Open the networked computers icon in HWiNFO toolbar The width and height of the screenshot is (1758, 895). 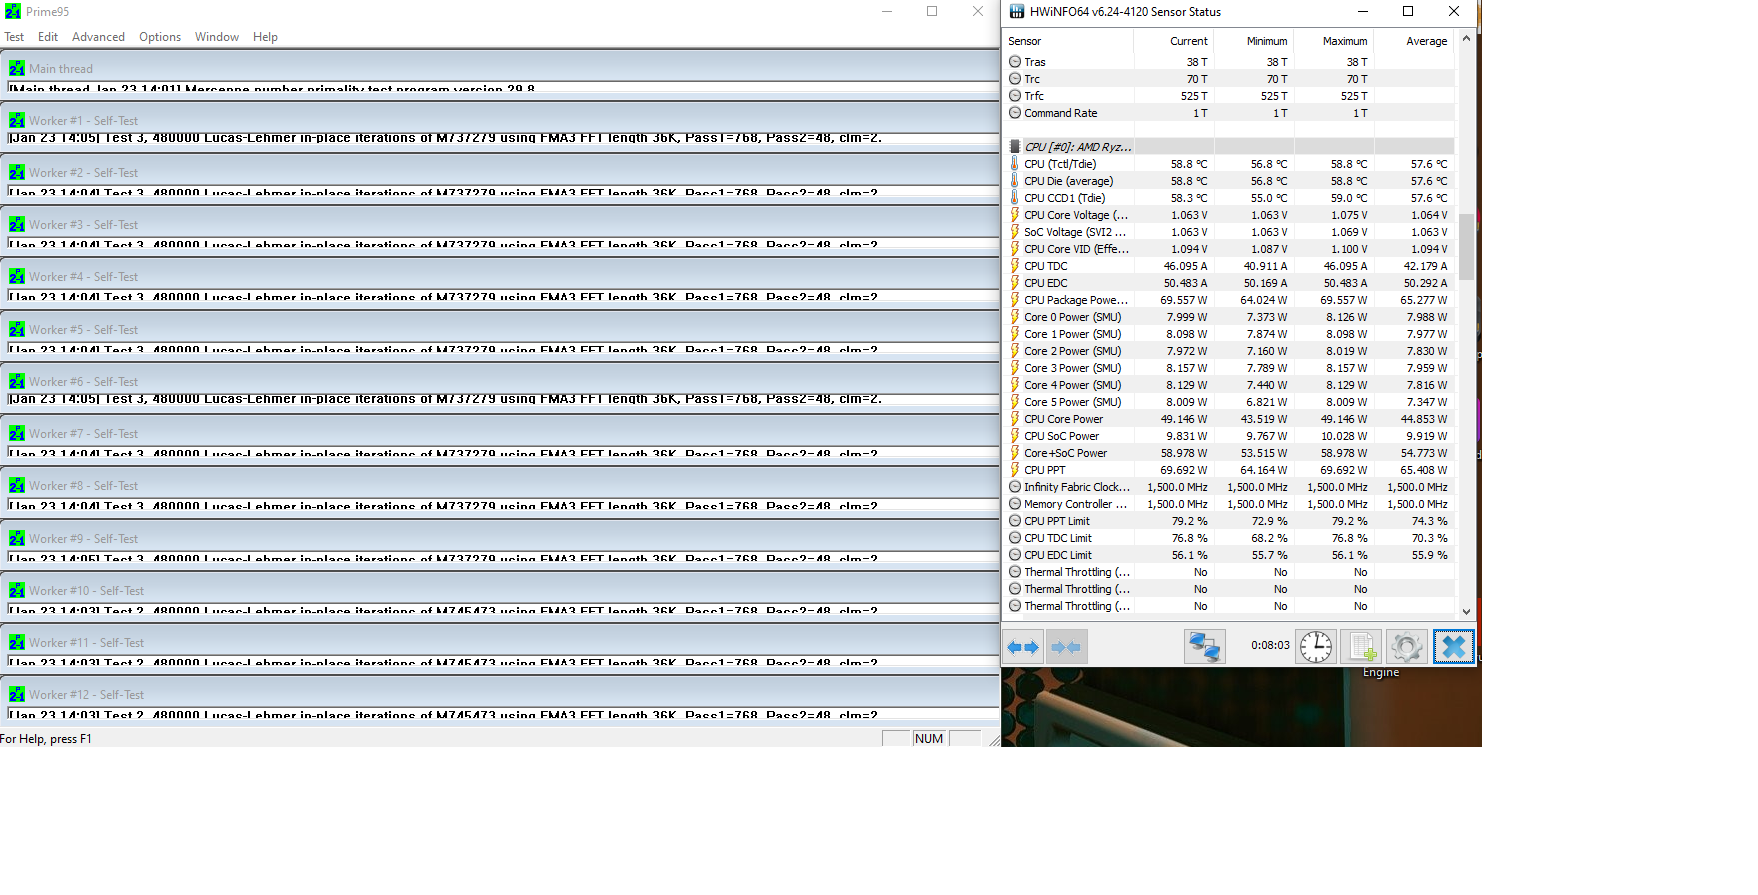[x=1205, y=647]
